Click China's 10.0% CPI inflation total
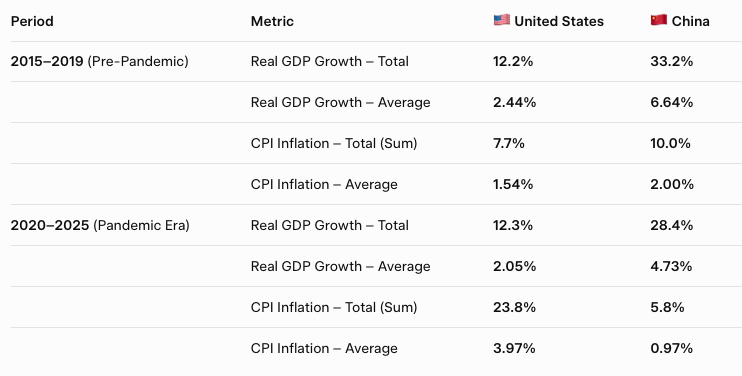 click(x=671, y=143)
